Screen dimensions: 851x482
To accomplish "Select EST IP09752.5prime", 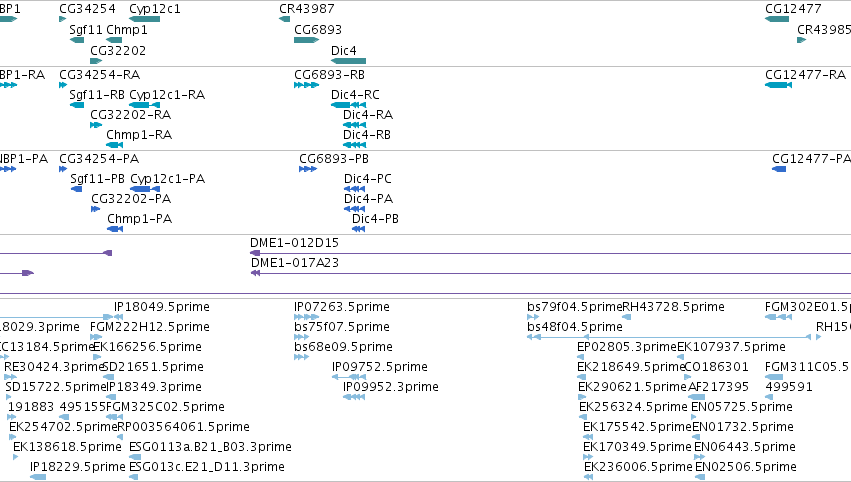I will (380, 367).
